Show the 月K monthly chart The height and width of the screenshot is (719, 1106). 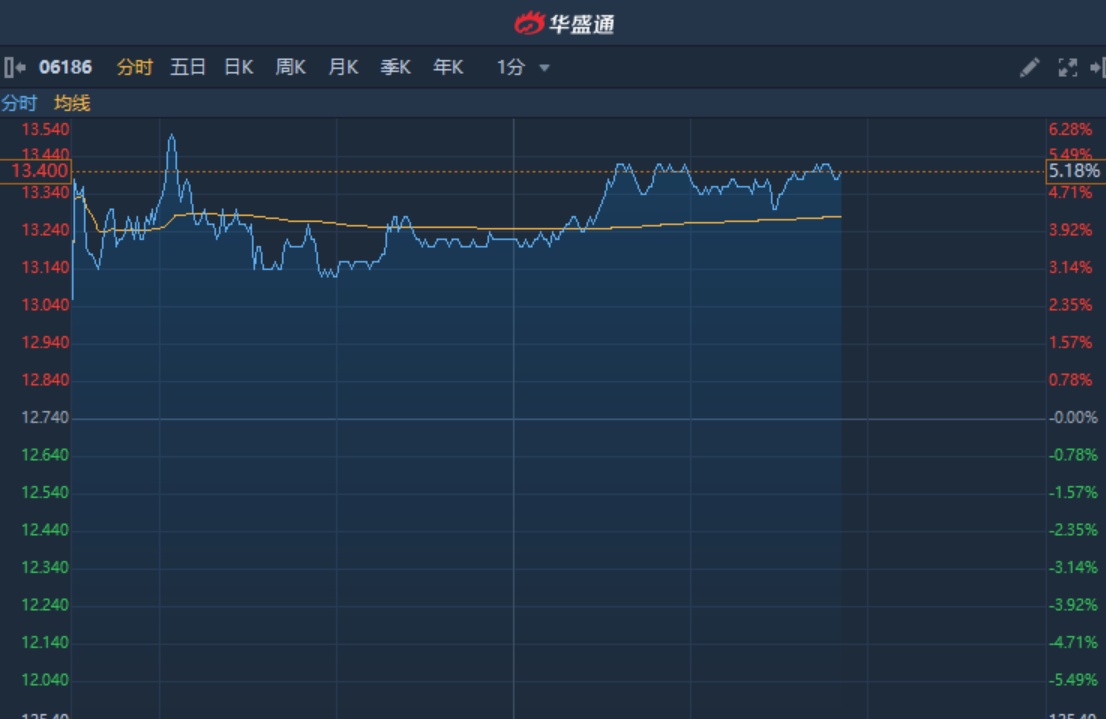(343, 68)
